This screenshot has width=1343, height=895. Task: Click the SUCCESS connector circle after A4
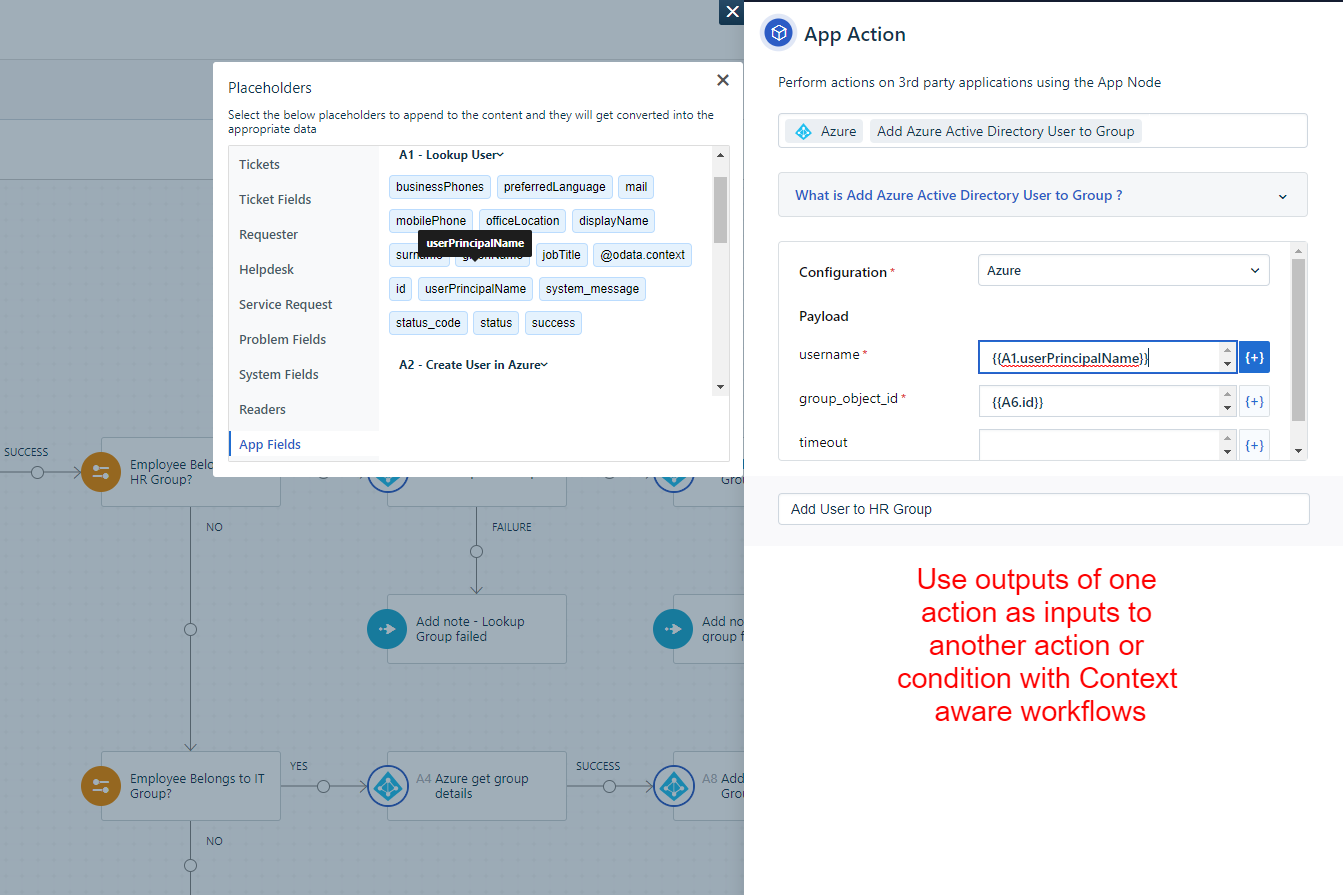609,786
